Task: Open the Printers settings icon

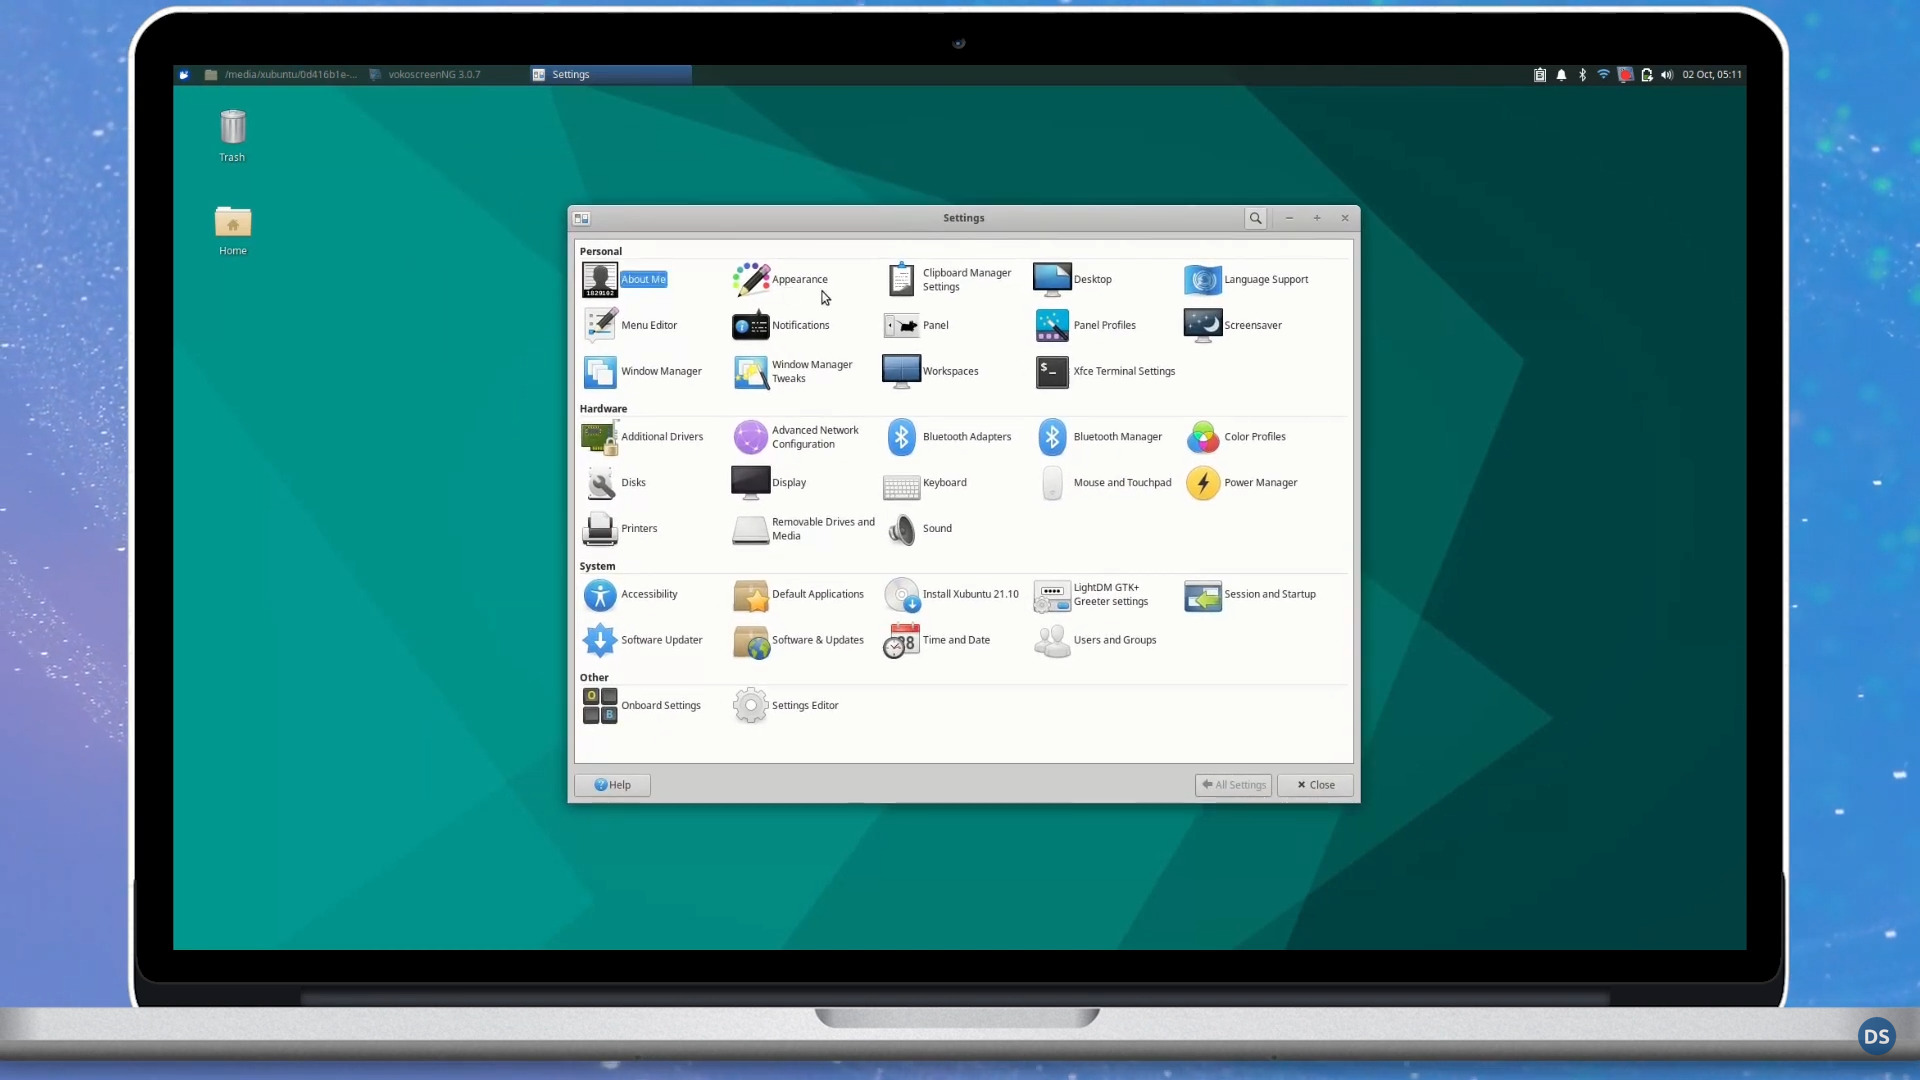Action: [x=600, y=529]
